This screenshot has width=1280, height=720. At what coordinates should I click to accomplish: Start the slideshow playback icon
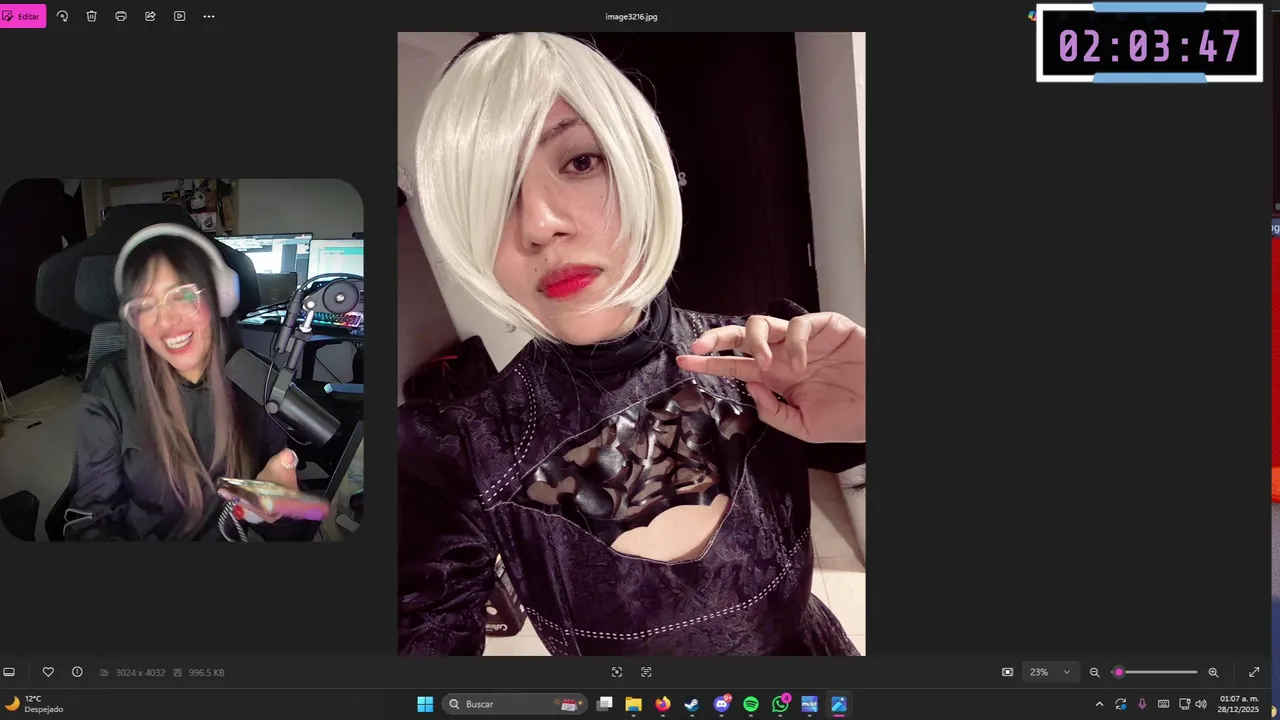click(x=180, y=16)
